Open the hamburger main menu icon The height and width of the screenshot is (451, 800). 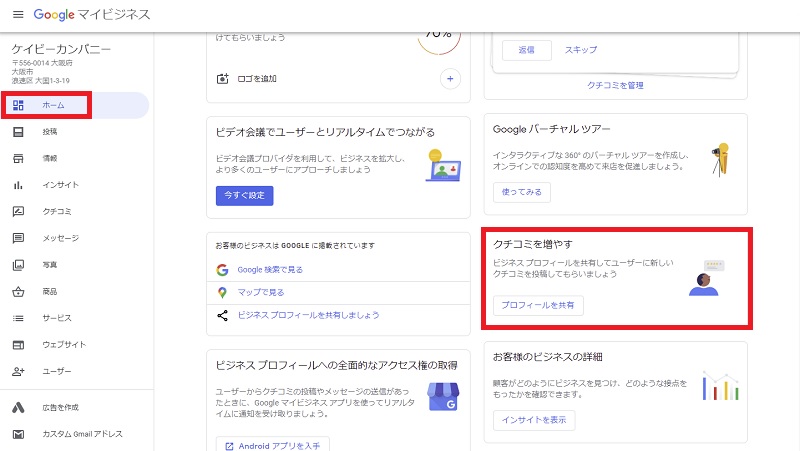[18, 14]
